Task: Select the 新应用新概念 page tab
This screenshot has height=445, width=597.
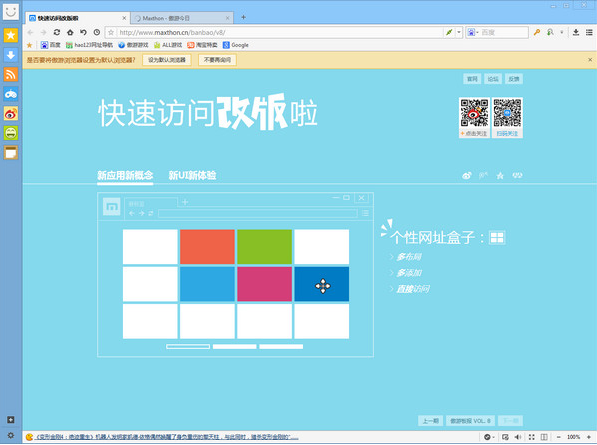Action: coord(125,175)
